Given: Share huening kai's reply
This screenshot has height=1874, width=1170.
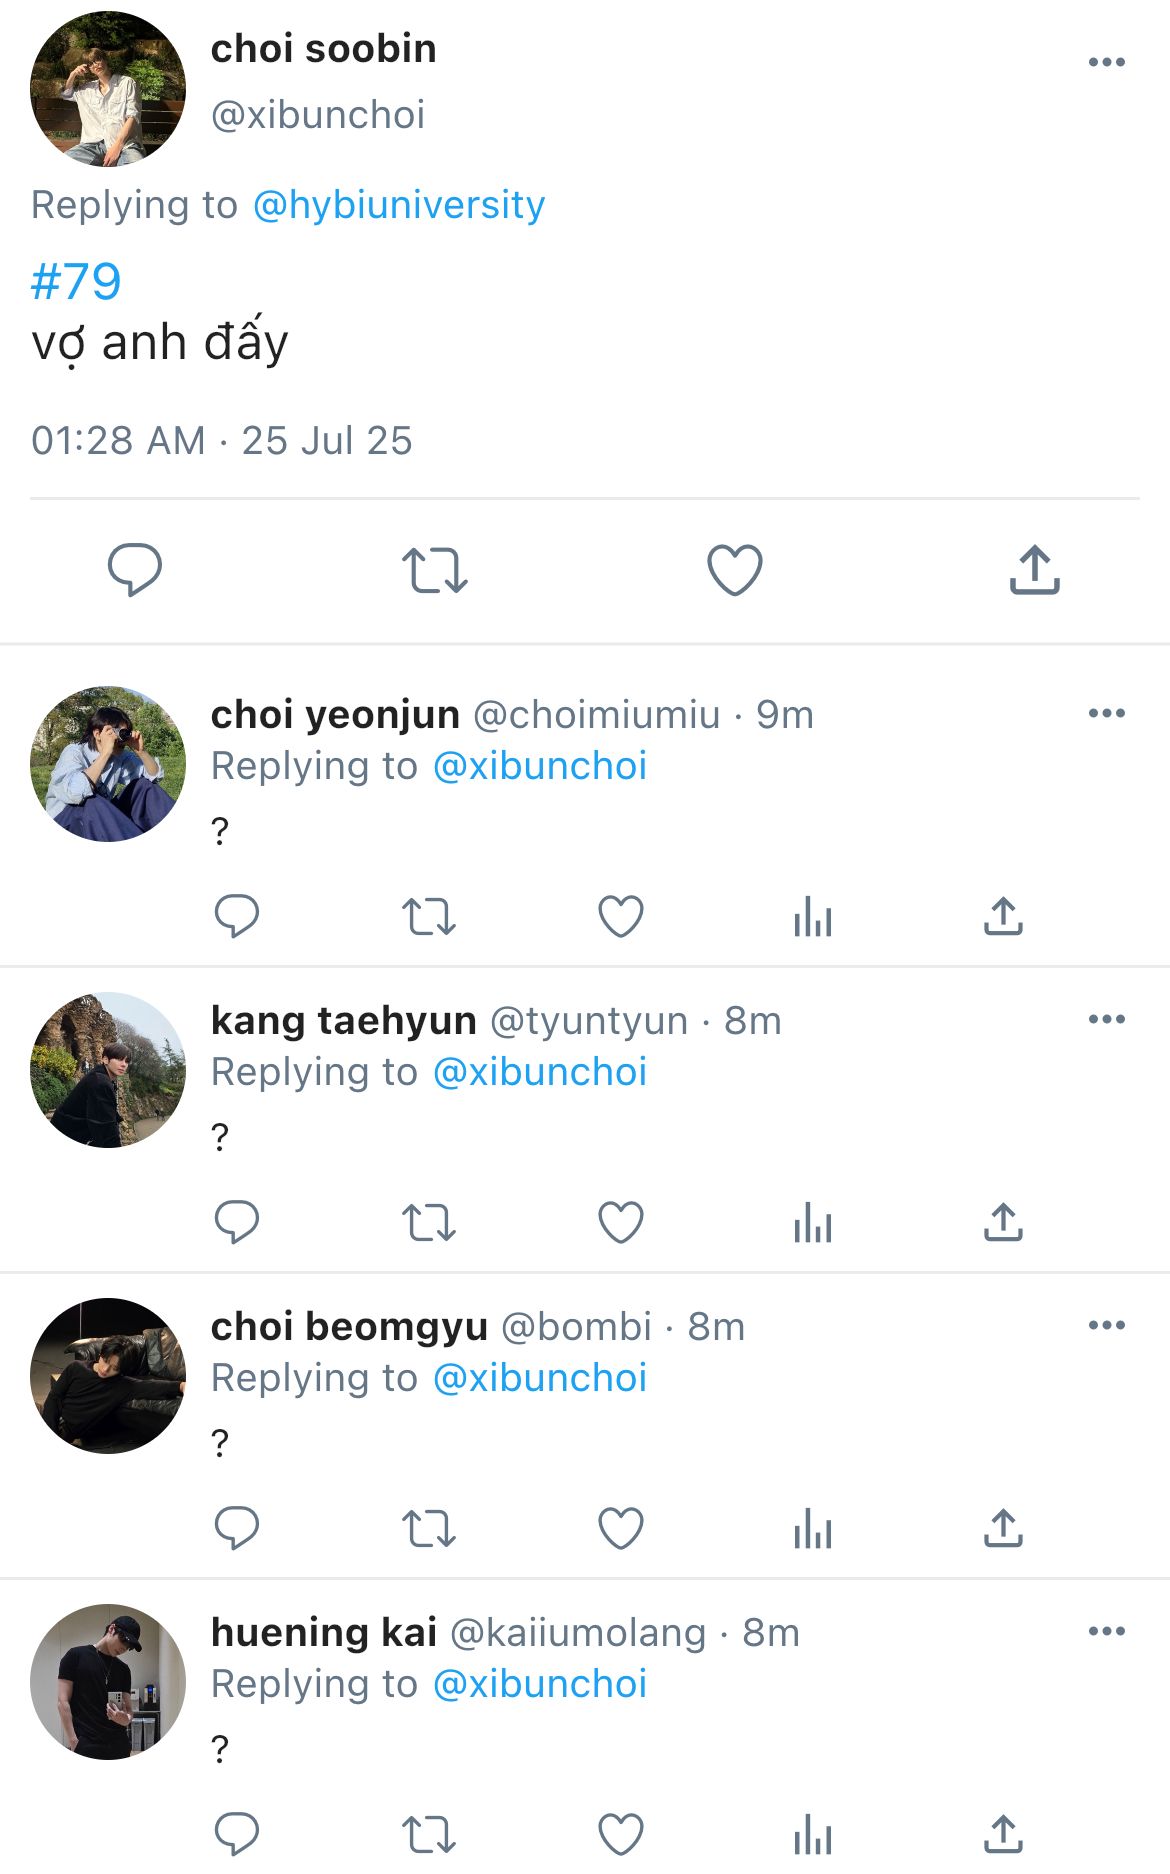Looking at the screenshot, I should click(1003, 1834).
